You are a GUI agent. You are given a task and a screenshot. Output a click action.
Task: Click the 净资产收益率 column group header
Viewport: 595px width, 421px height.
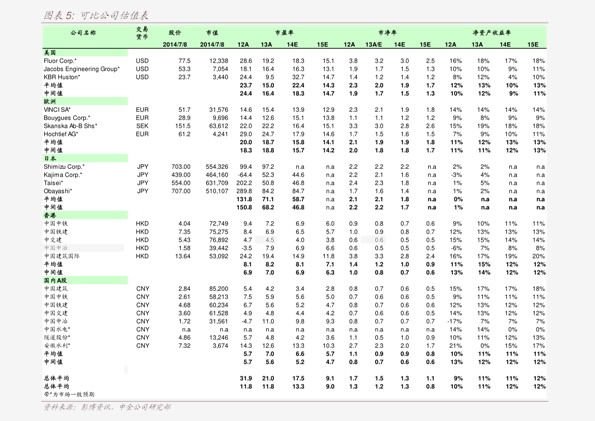point(491,33)
